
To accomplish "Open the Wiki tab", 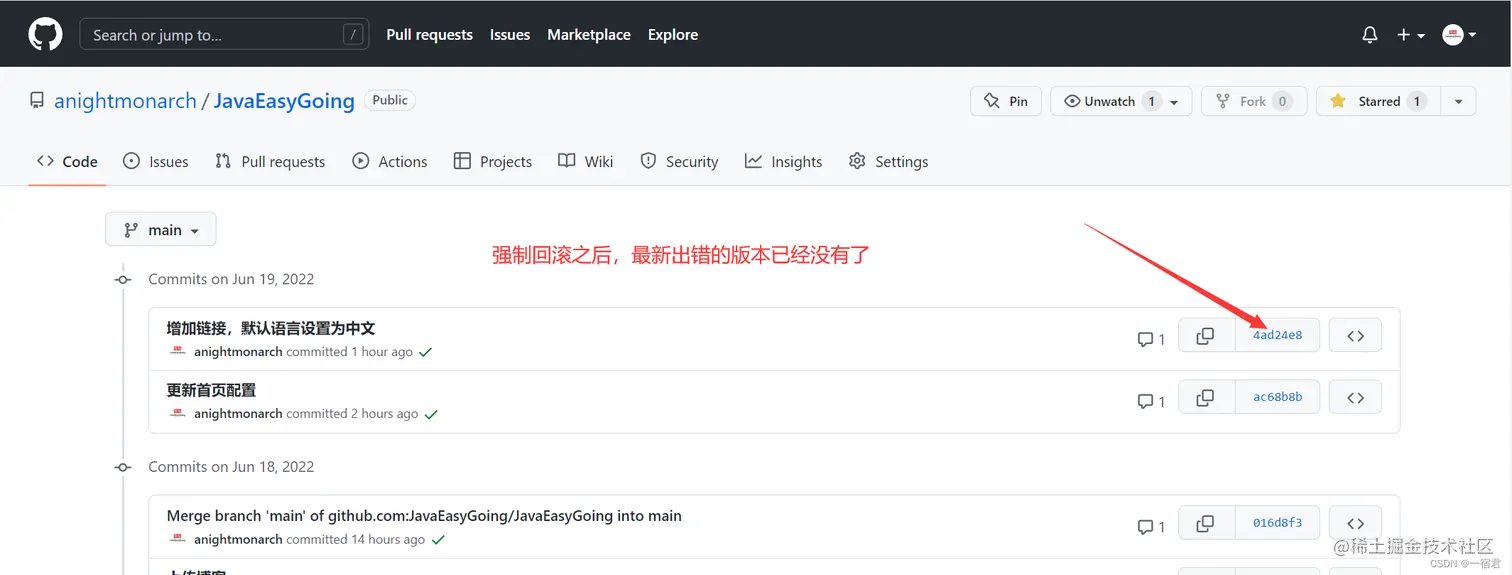I will (586, 161).
